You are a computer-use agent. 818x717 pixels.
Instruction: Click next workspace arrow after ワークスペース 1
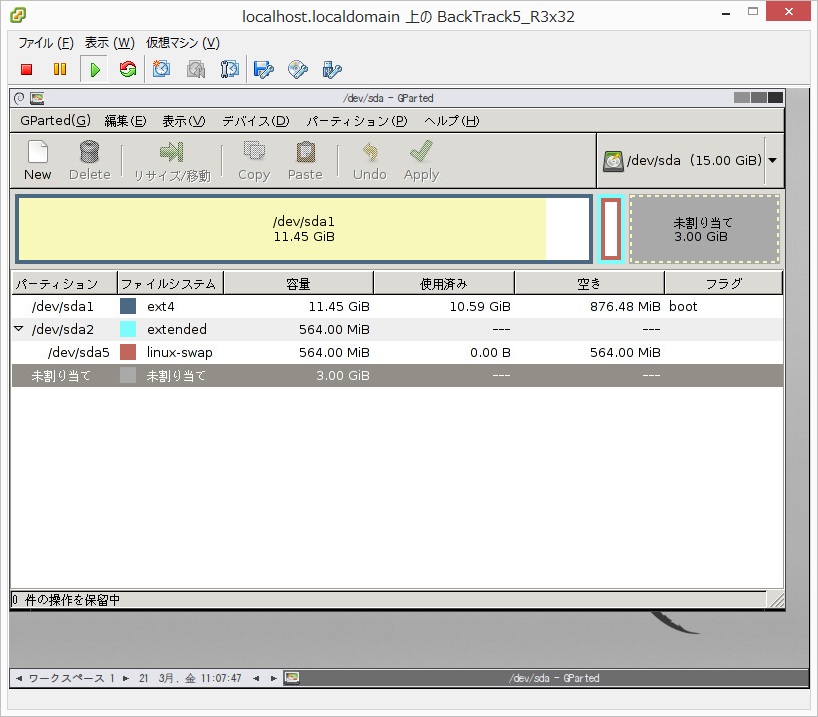click(x=126, y=678)
